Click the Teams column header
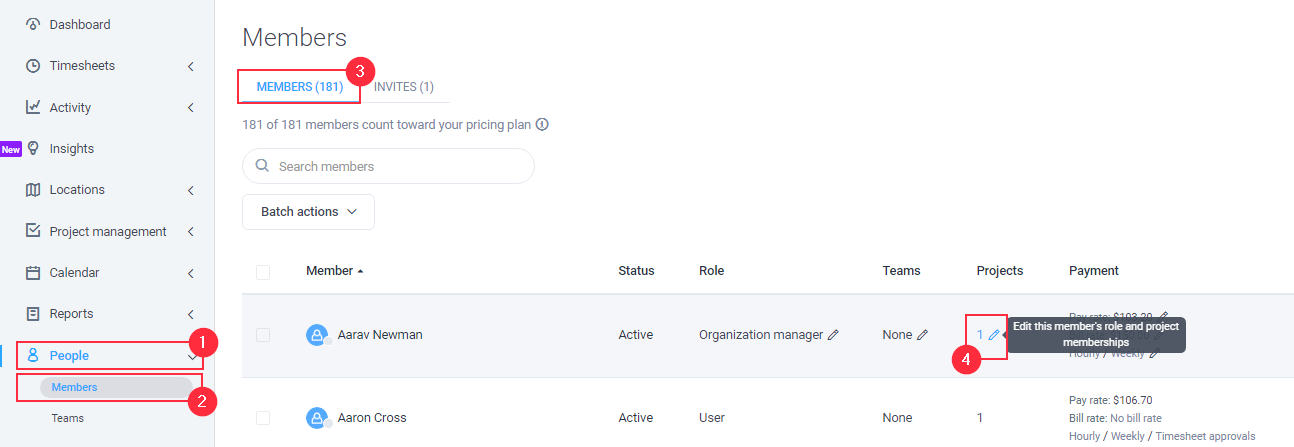 (x=901, y=271)
